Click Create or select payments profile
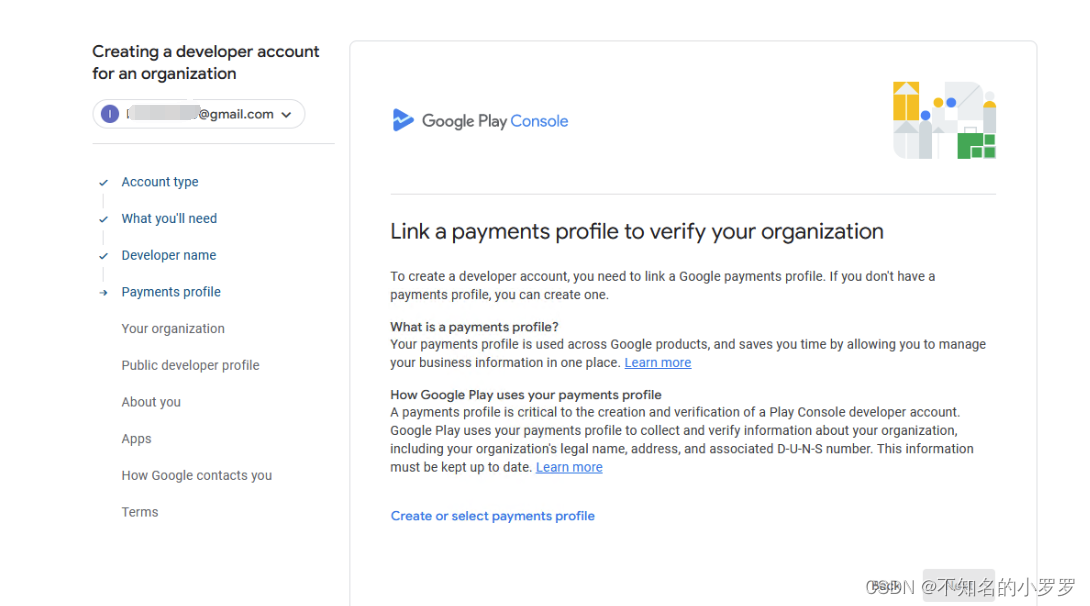The image size is (1090, 606). [x=493, y=516]
